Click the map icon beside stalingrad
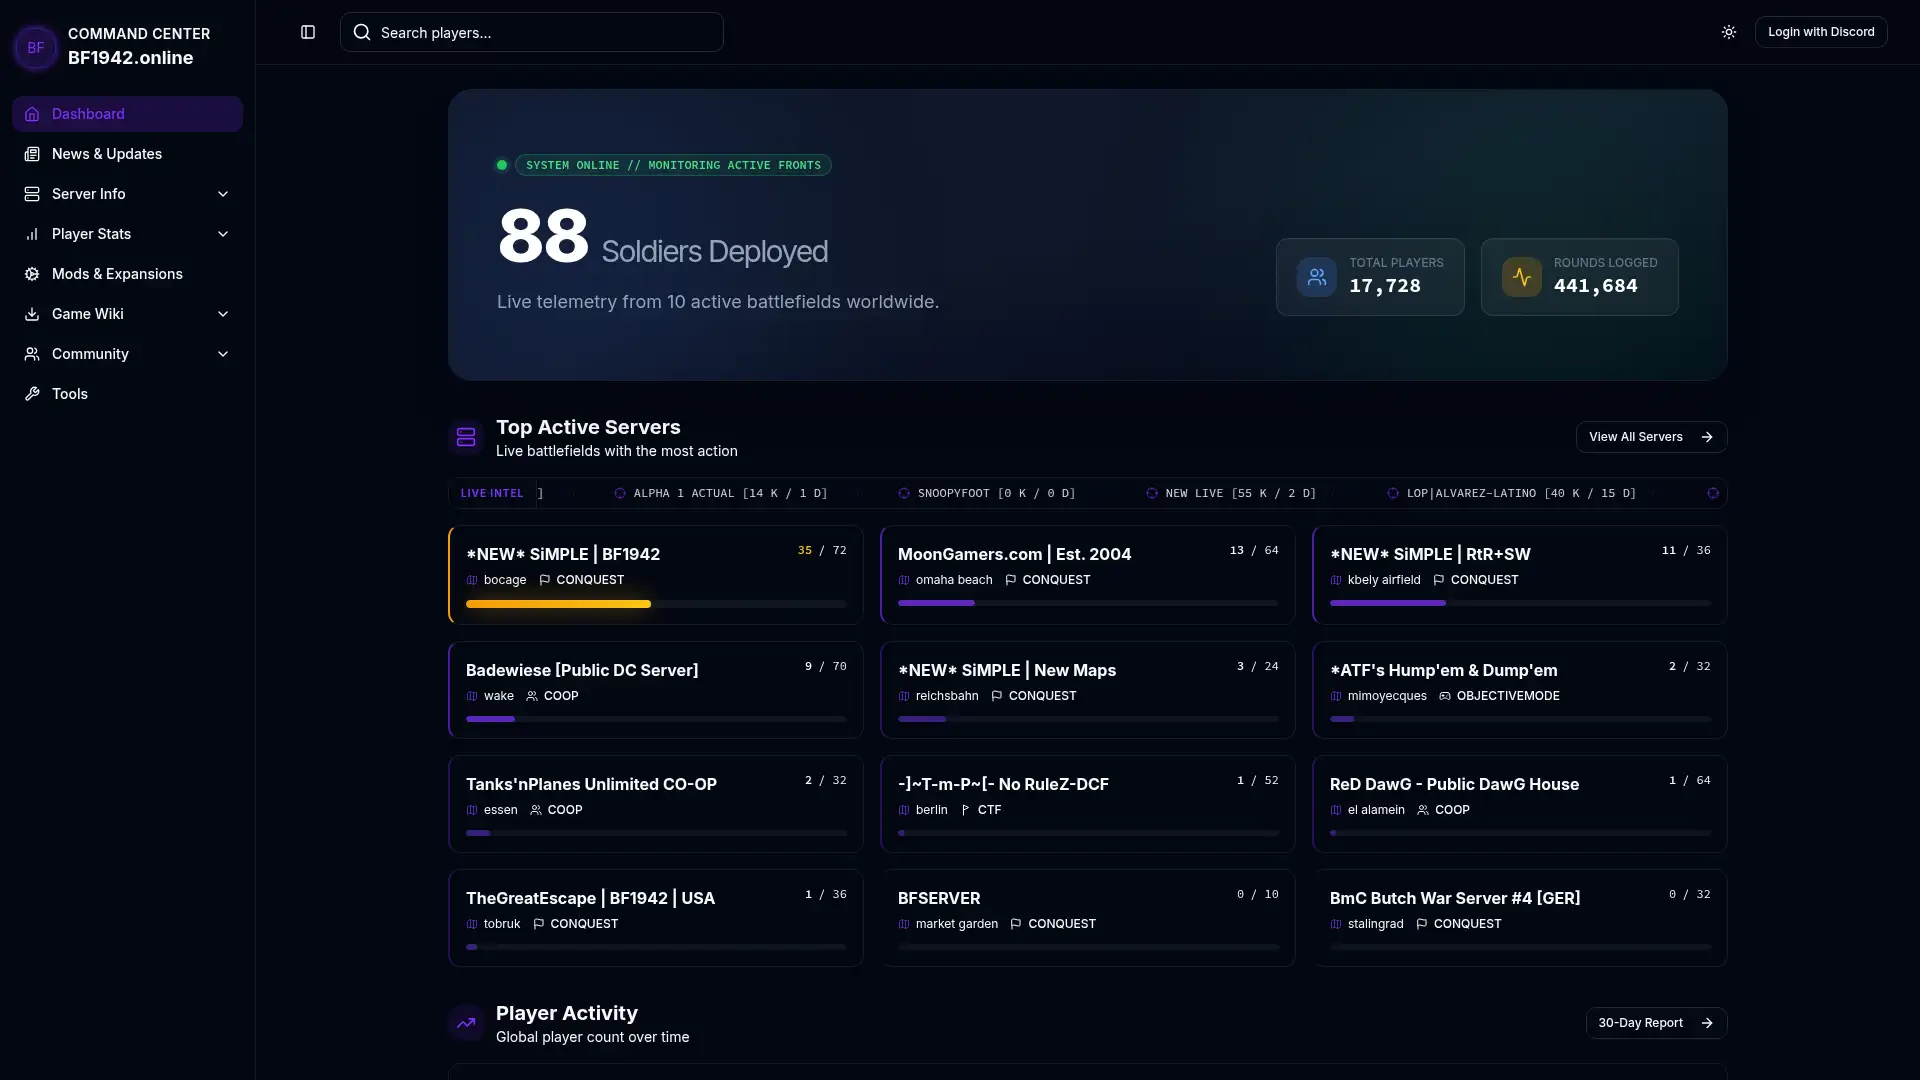The image size is (1920, 1080). point(1336,924)
